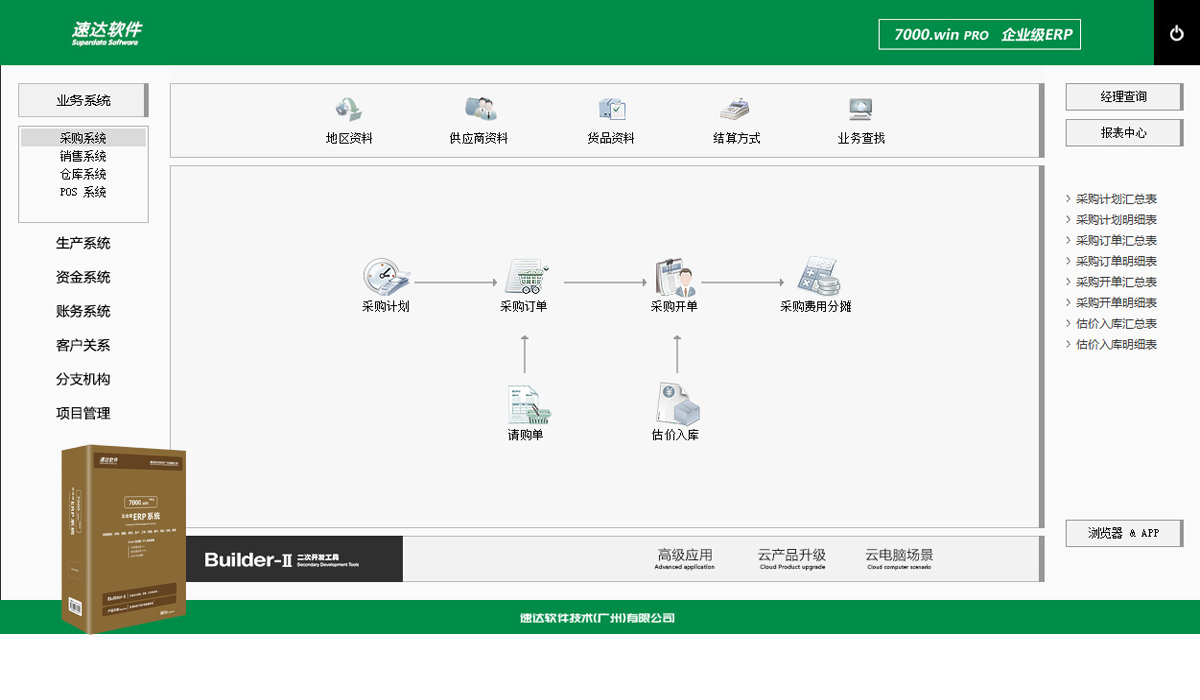The height and width of the screenshot is (700, 1200).
Task: Click the 浏览器 & APP button
Action: [1124, 533]
